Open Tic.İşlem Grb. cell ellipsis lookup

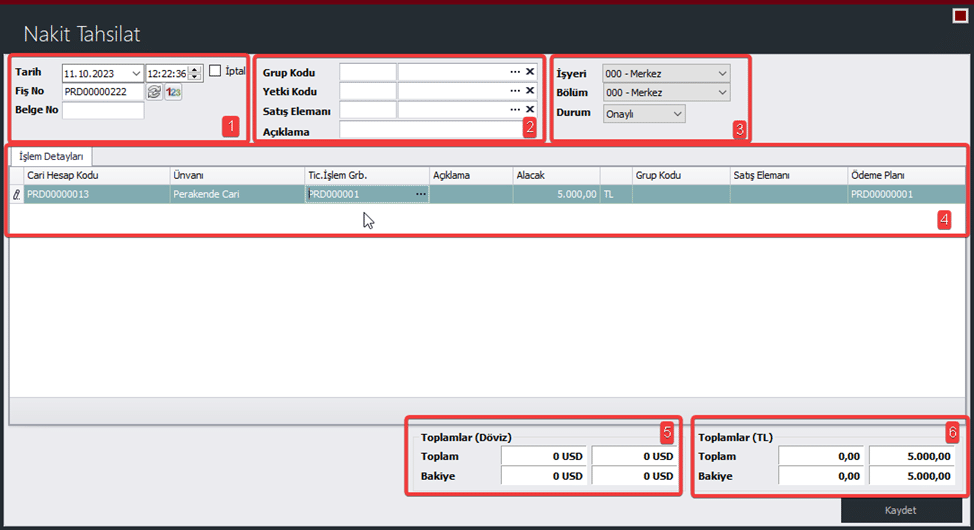tap(420, 194)
